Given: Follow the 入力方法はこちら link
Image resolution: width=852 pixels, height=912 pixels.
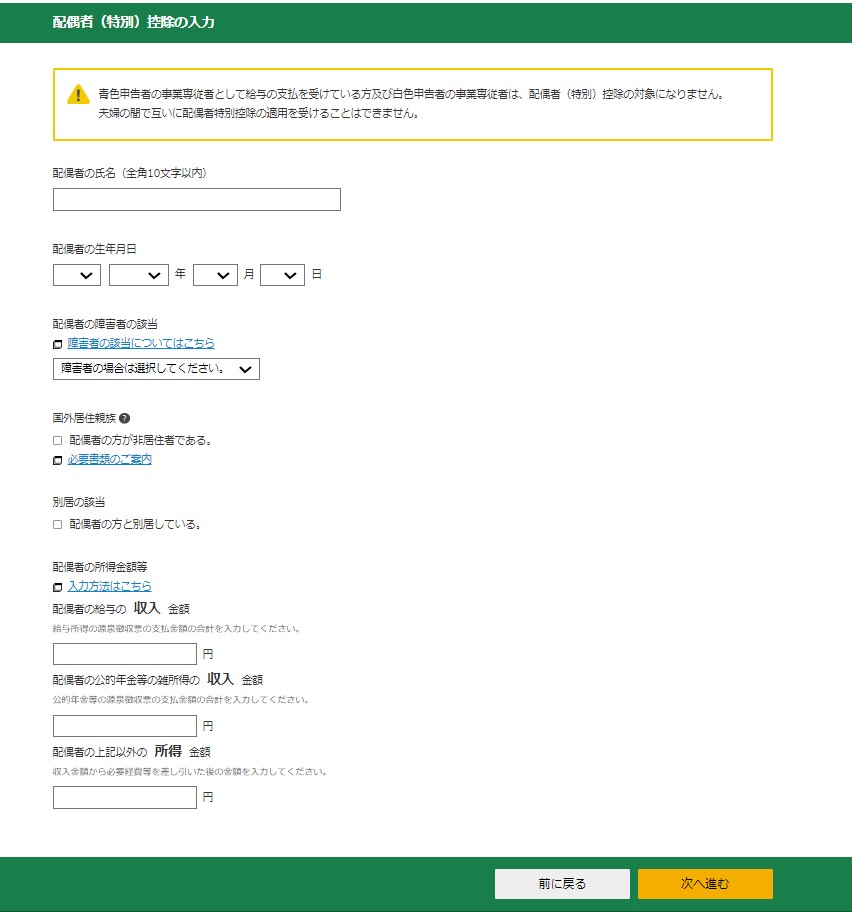Looking at the screenshot, I should [x=110, y=586].
